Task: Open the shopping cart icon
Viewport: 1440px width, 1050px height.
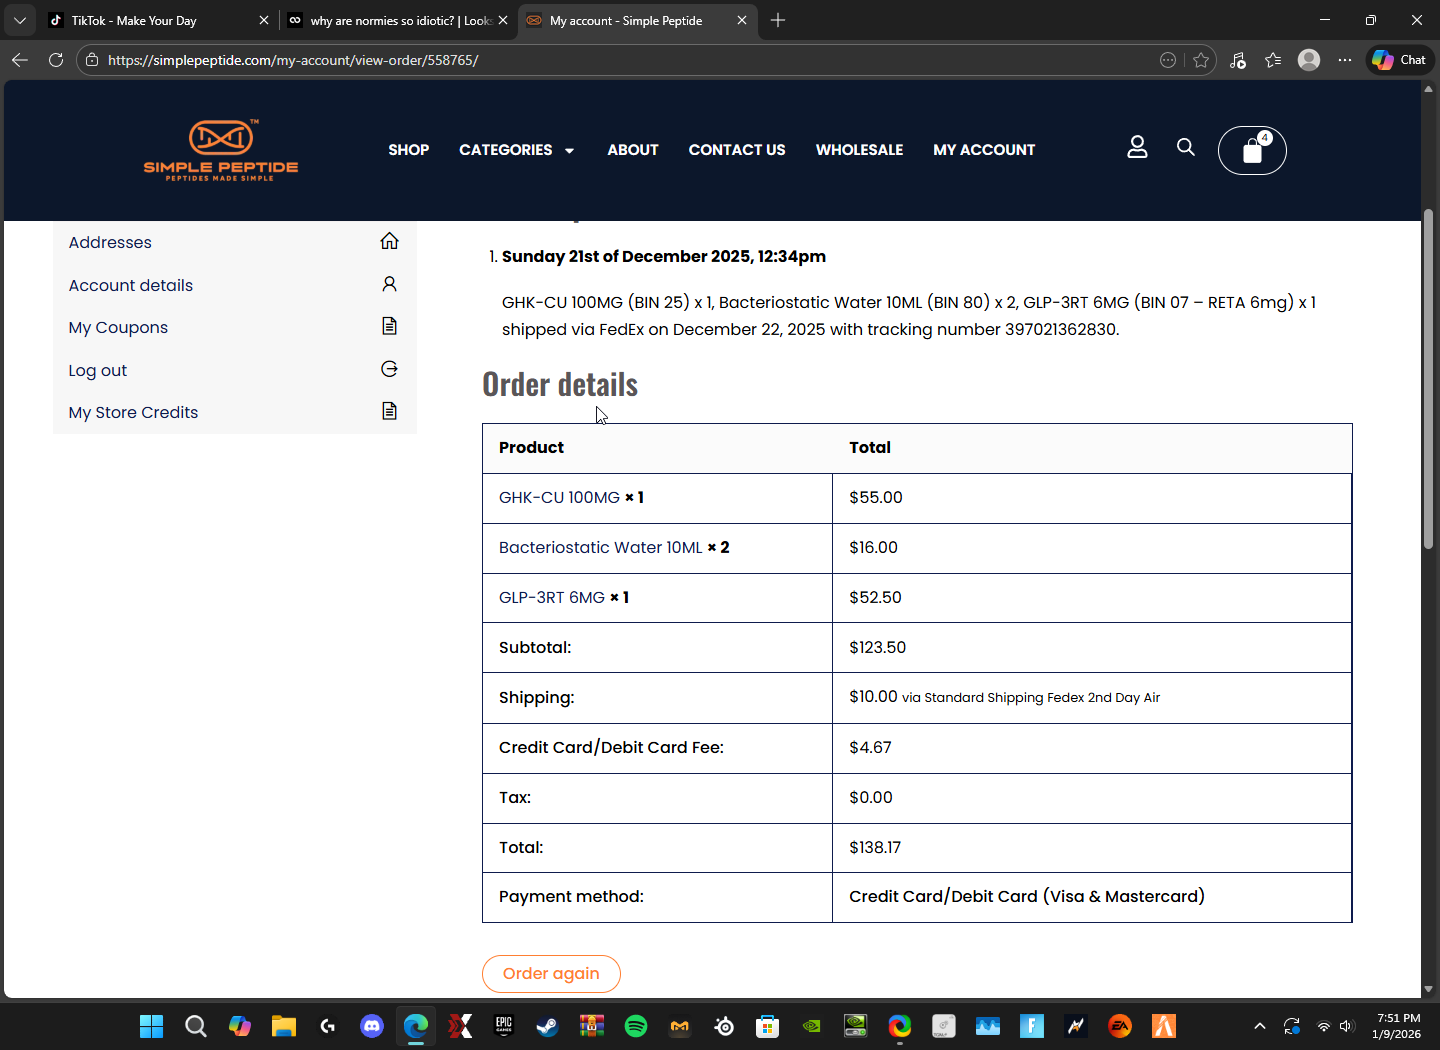Action: pyautogui.click(x=1252, y=151)
